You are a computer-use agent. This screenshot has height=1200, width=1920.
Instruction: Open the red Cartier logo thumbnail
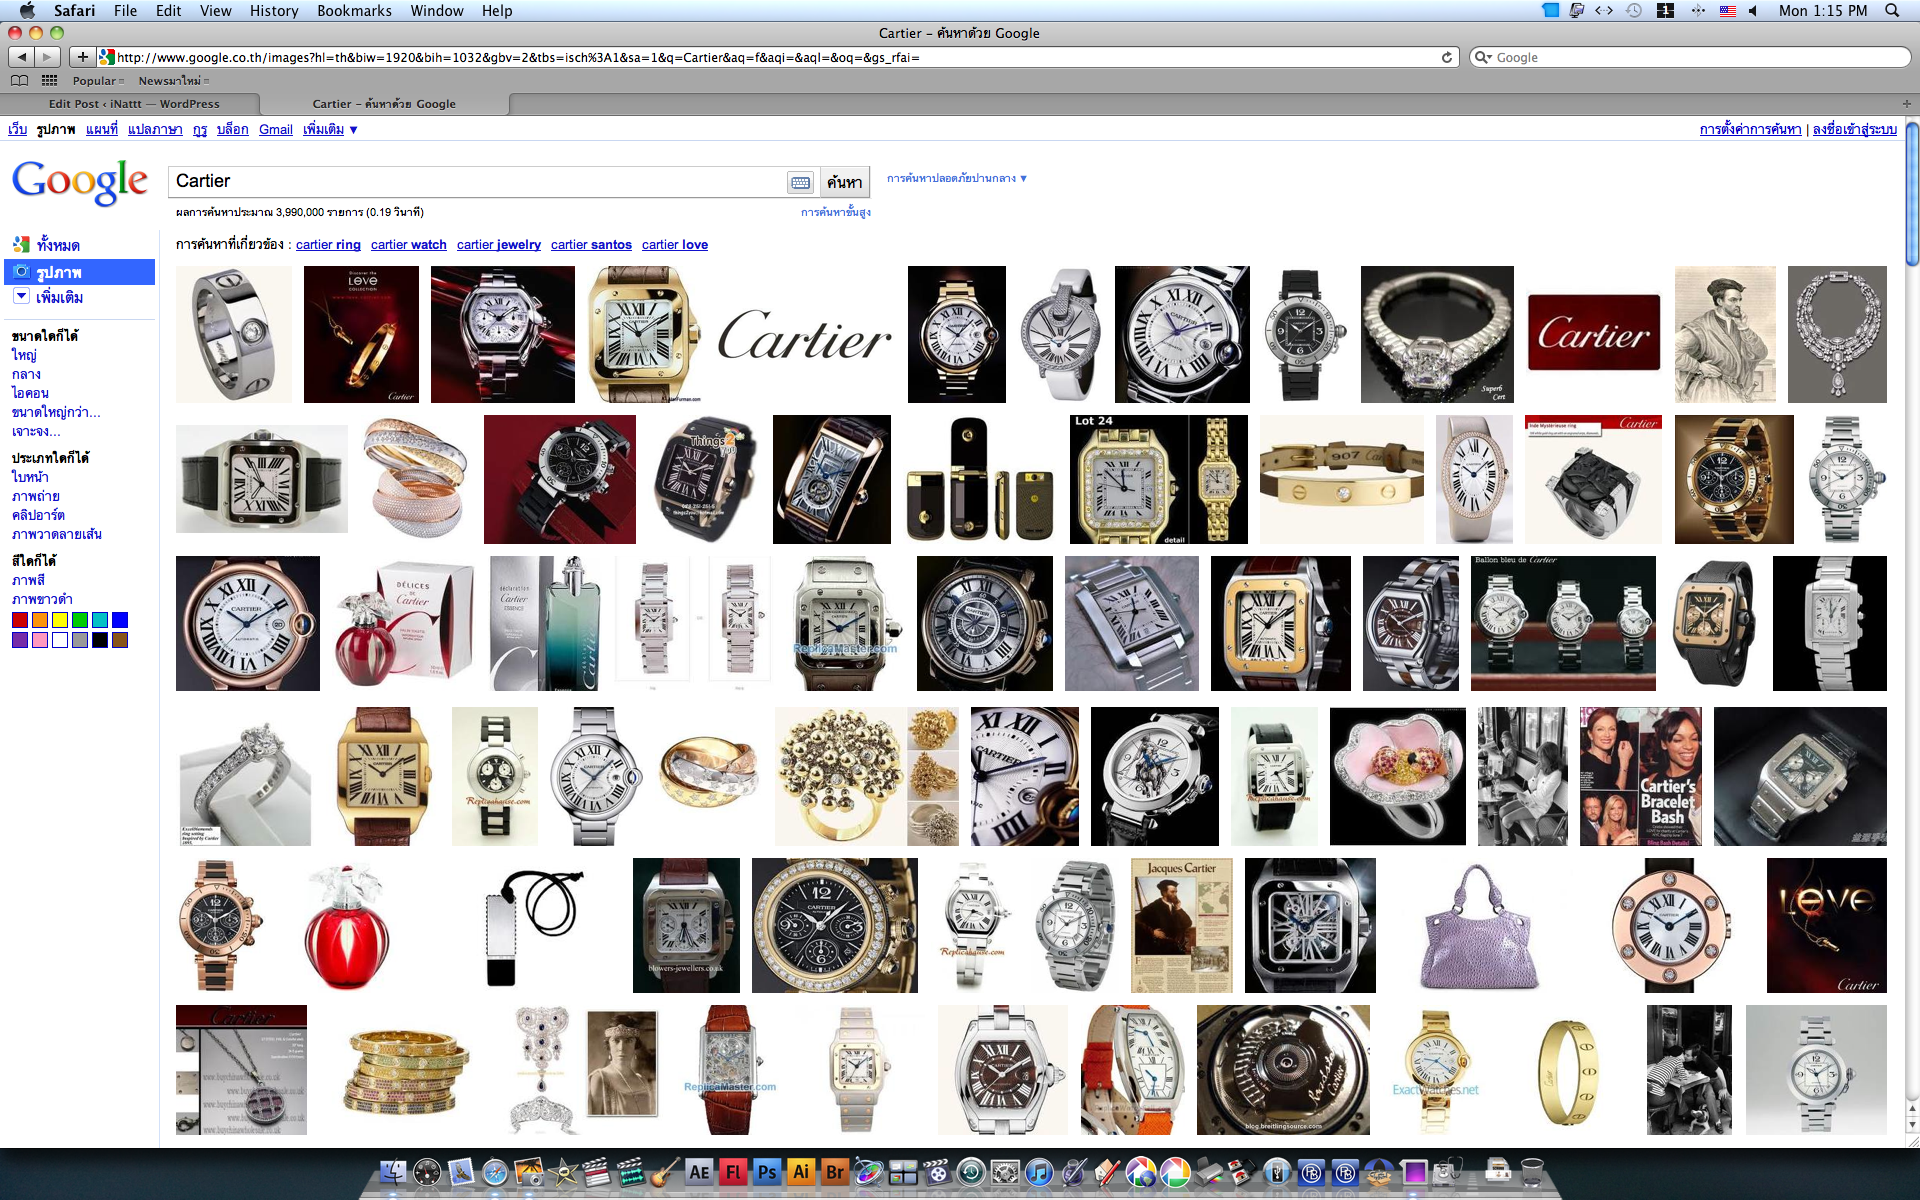click(1594, 333)
